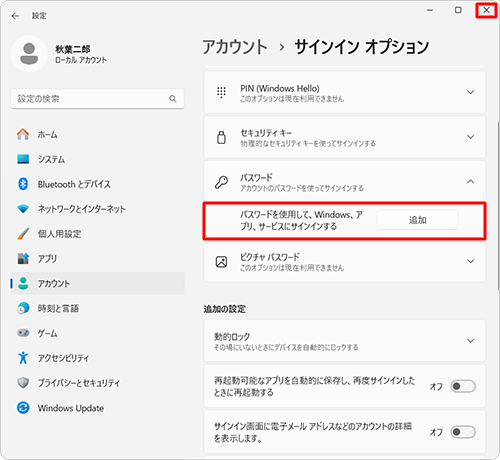Click the 追加 password button
The width and height of the screenshot is (500, 460).
(x=418, y=220)
